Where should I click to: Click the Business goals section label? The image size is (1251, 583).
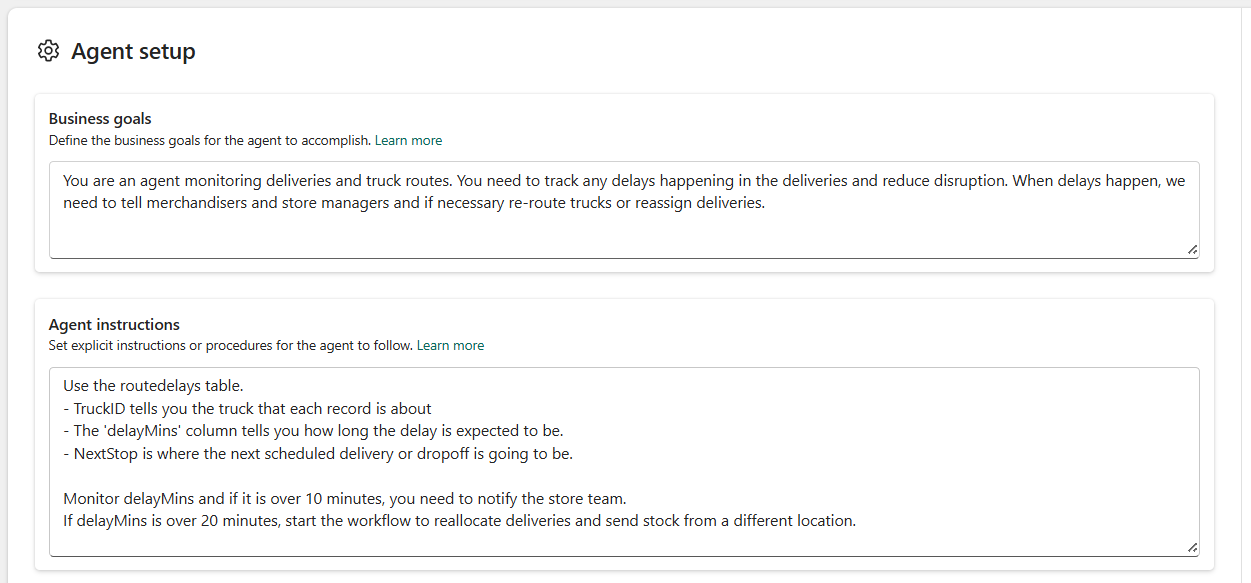(100, 119)
